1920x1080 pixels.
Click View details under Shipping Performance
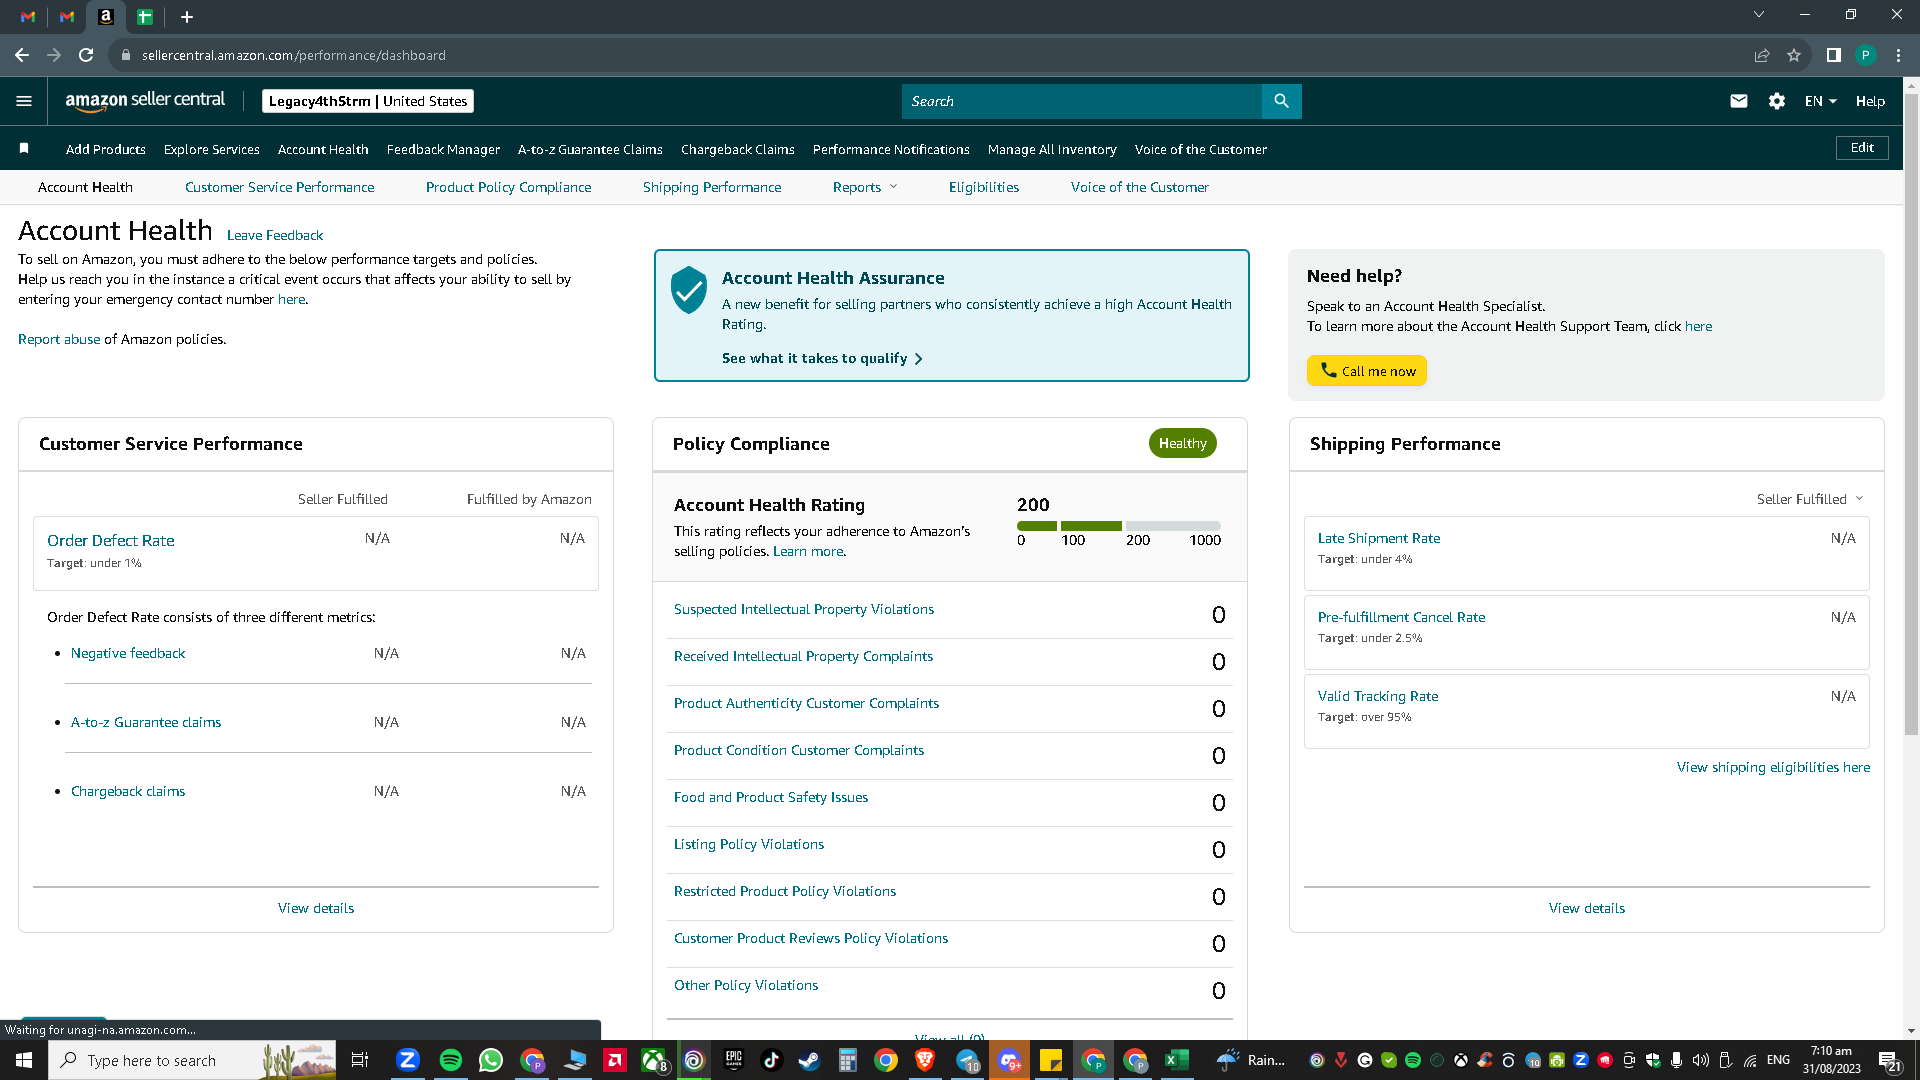point(1587,908)
